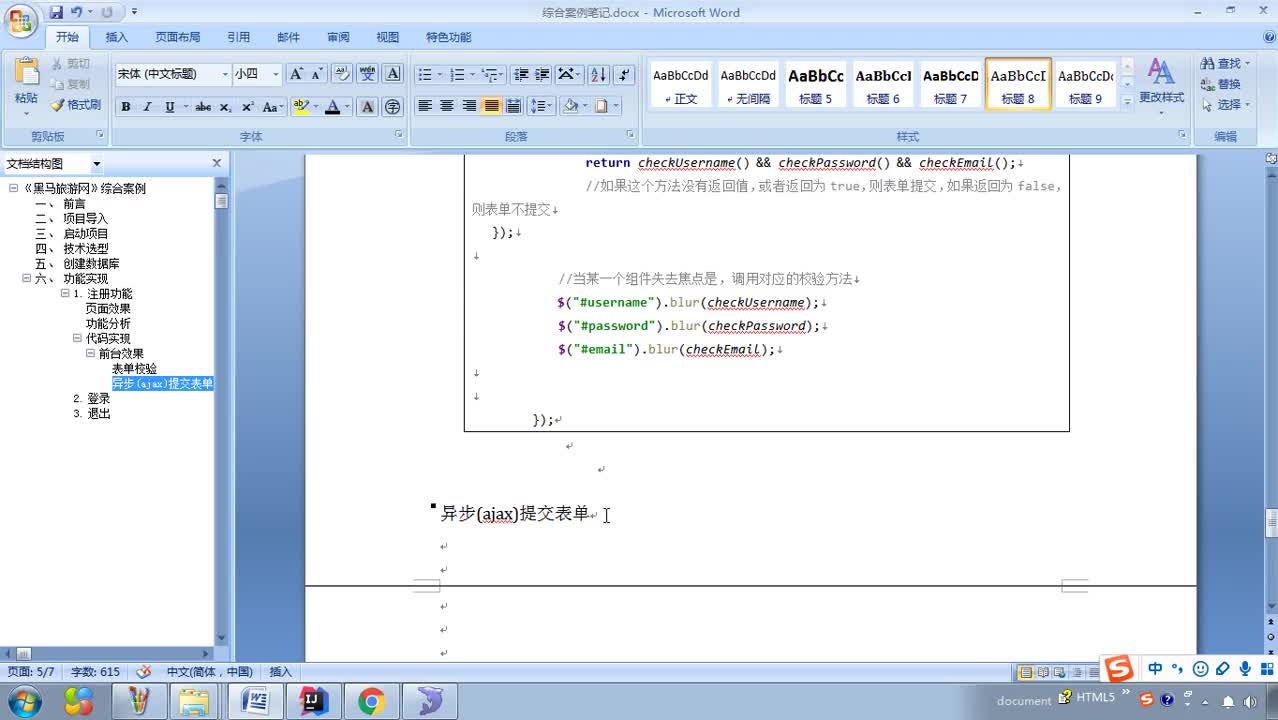This screenshot has width=1278, height=720.
Task: Toggle Italic formatting
Action: [147, 107]
